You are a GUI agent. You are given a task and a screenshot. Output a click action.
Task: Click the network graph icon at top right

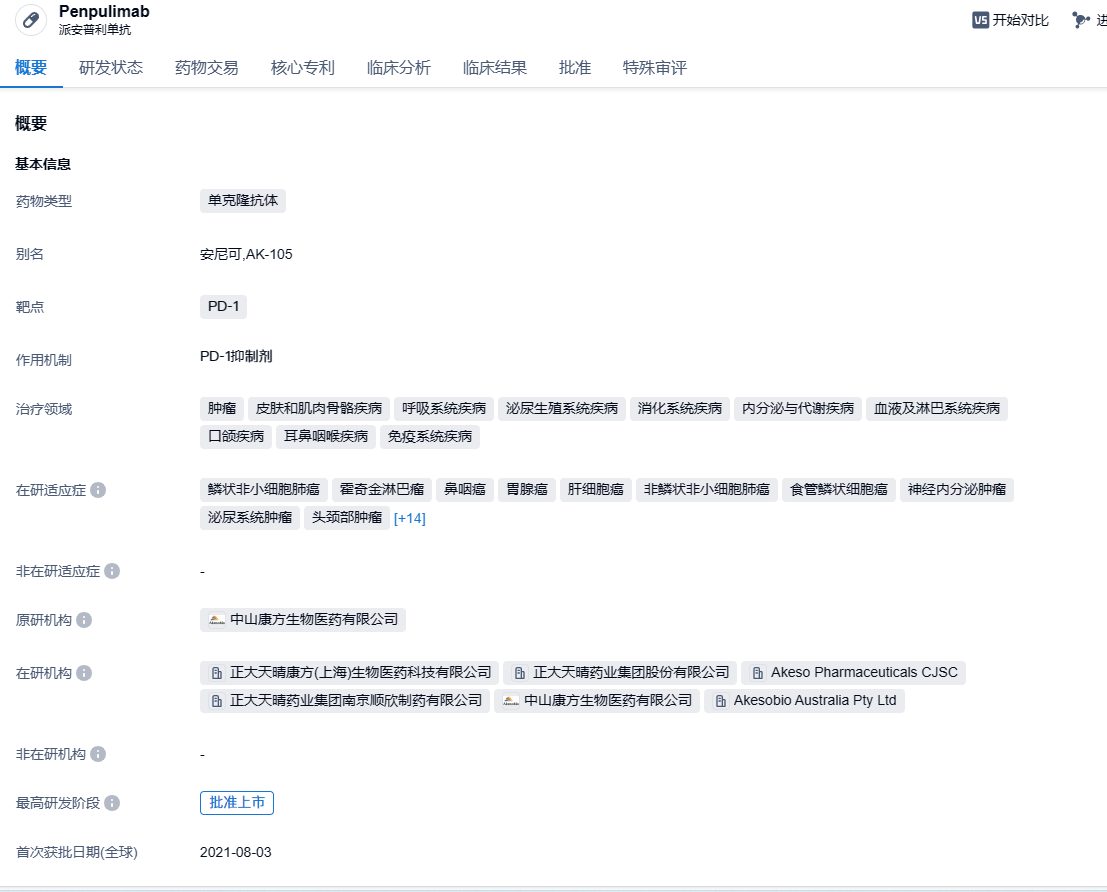point(1080,20)
